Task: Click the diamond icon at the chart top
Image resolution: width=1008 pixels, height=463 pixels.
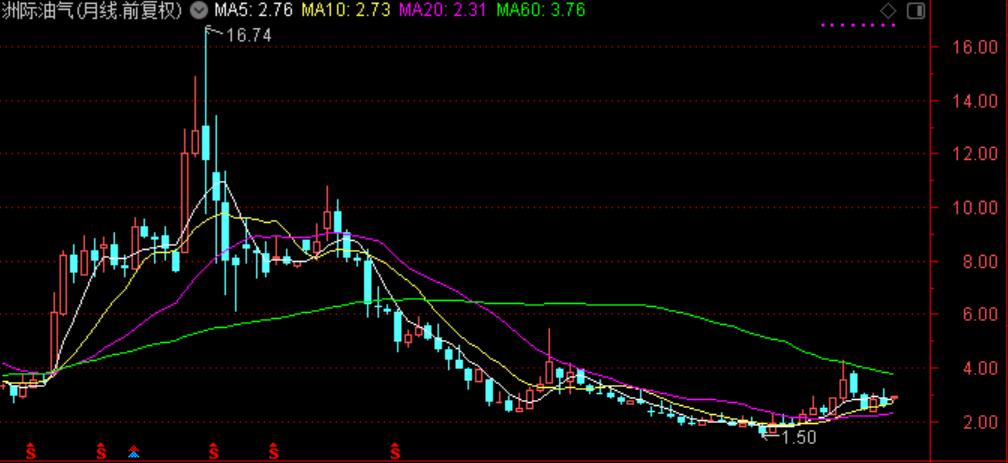Action: [x=888, y=10]
